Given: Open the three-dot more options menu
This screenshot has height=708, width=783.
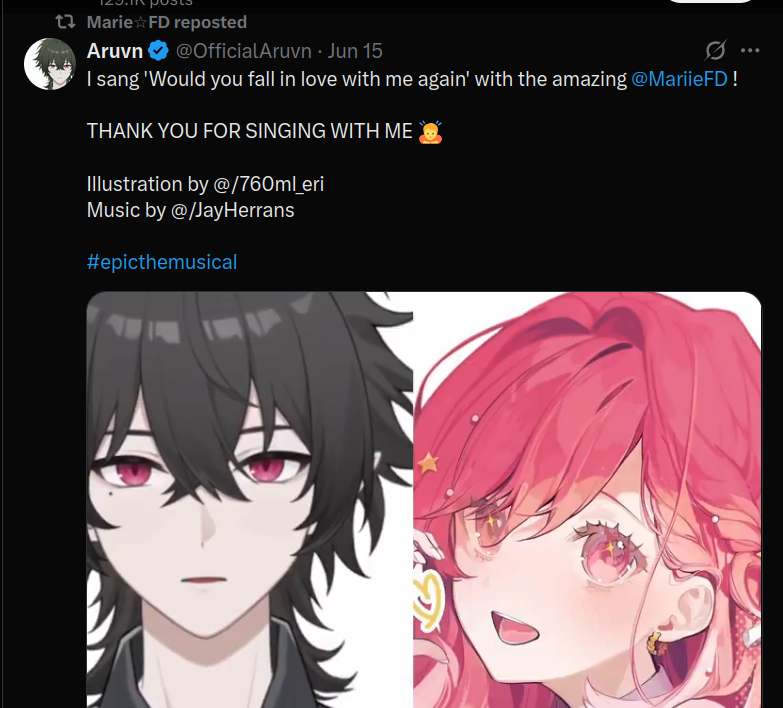Looking at the screenshot, I should [x=750, y=50].
